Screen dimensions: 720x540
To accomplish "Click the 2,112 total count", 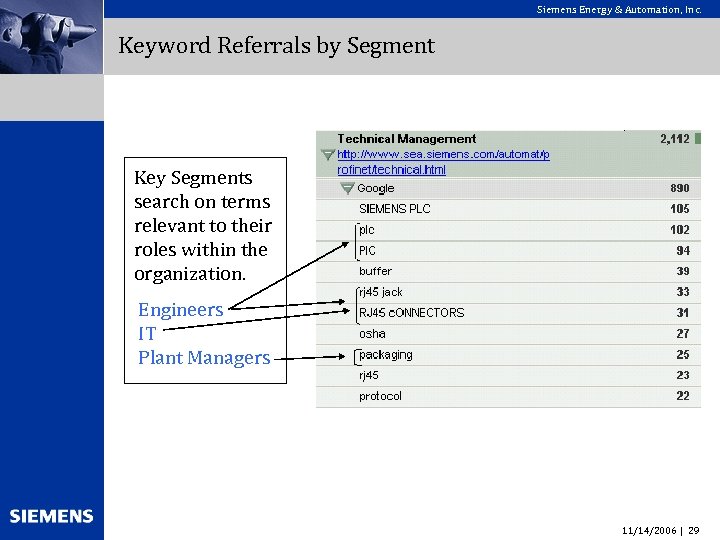I will 675,139.
